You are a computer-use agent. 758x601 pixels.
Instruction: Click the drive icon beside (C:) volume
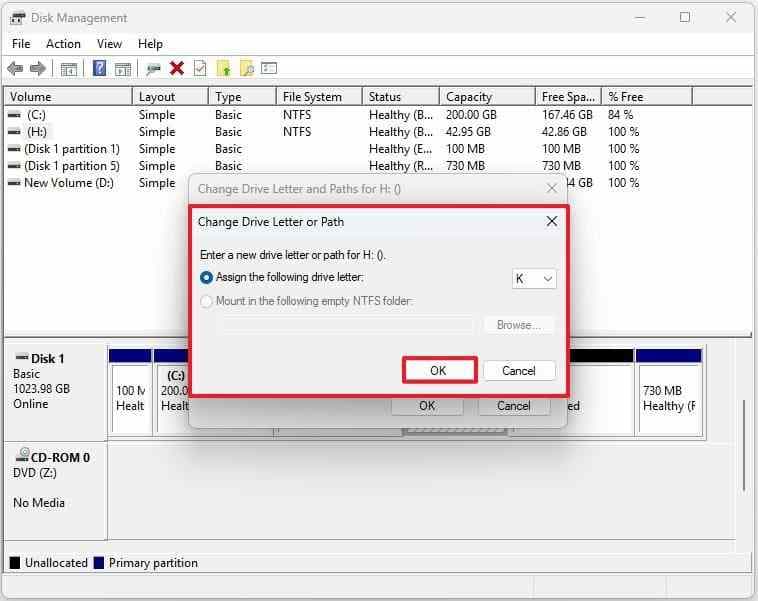[x=15, y=115]
